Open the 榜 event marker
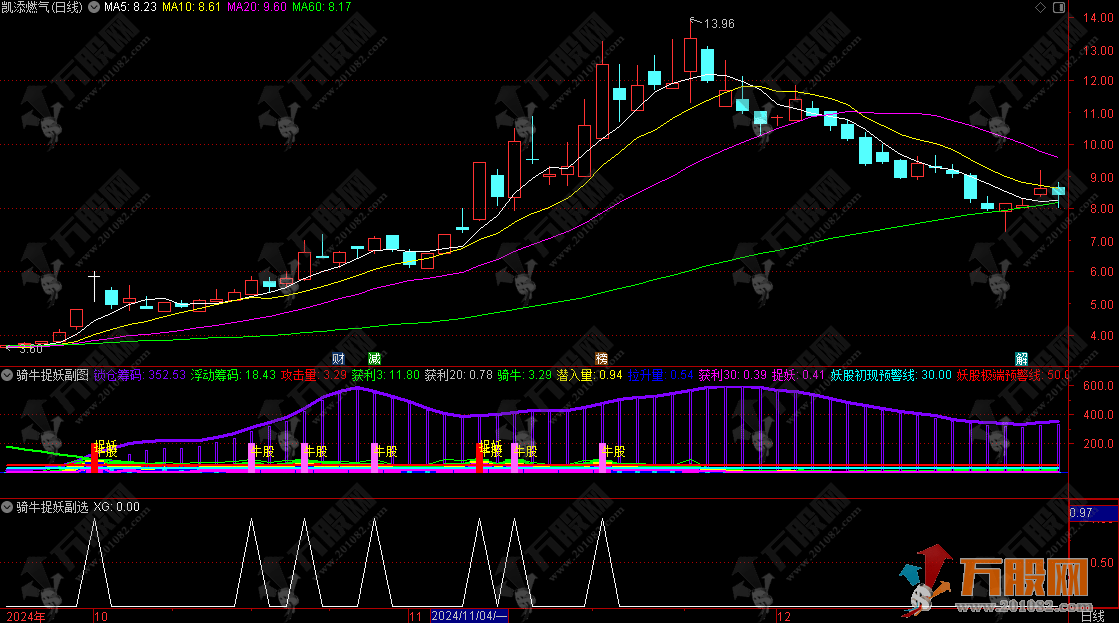 (602, 358)
